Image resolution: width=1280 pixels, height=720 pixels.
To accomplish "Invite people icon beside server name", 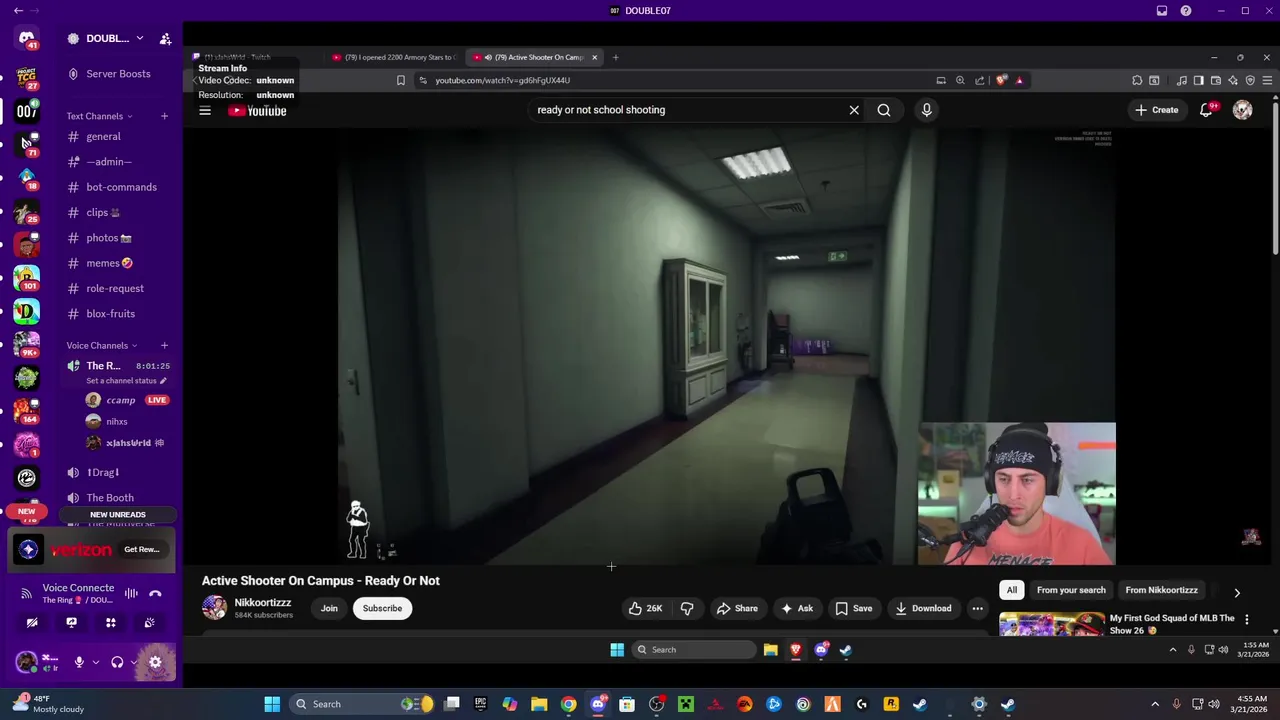I will [165, 38].
